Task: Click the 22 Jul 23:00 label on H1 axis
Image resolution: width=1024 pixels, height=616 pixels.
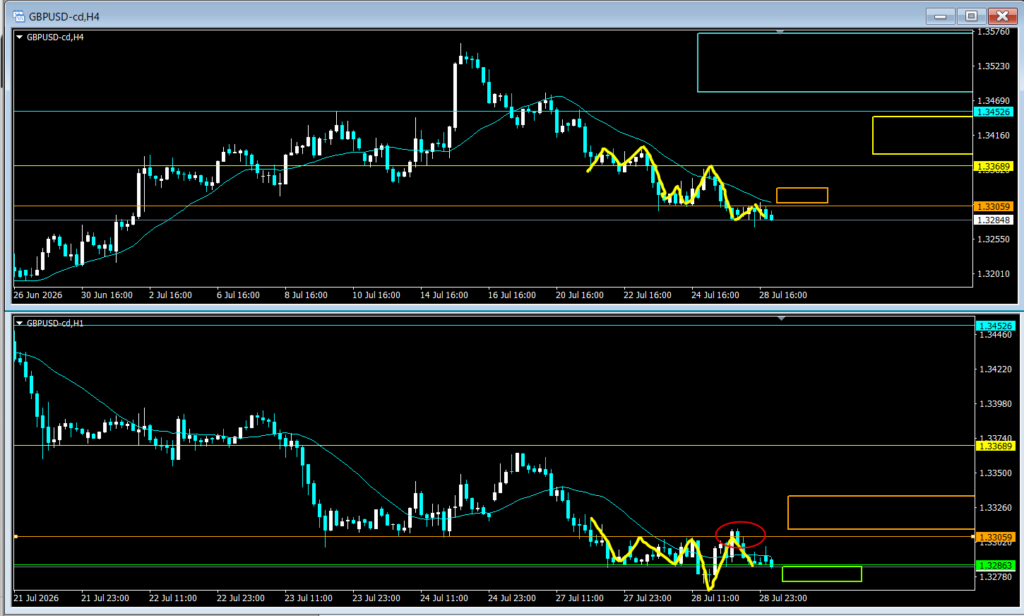Action: point(241,598)
